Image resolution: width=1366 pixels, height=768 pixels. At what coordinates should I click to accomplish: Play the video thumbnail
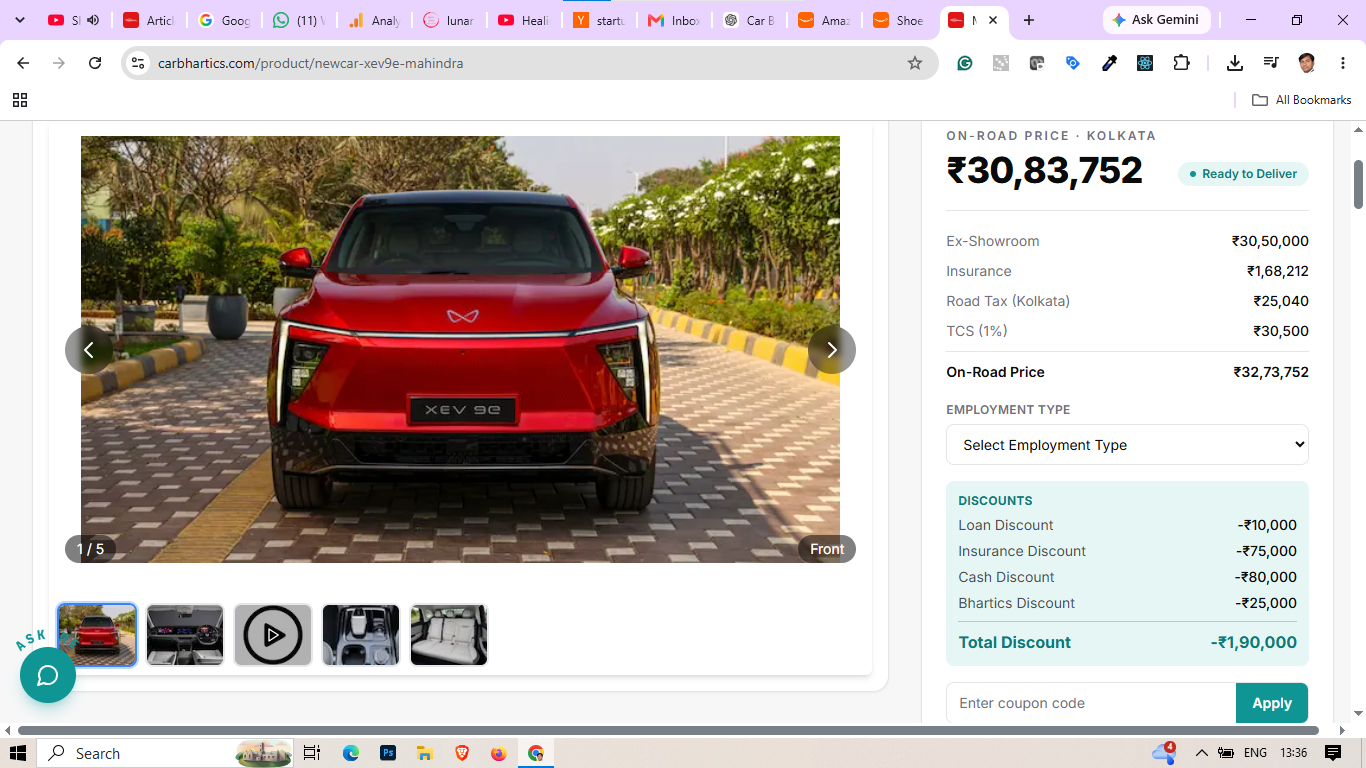(273, 635)
